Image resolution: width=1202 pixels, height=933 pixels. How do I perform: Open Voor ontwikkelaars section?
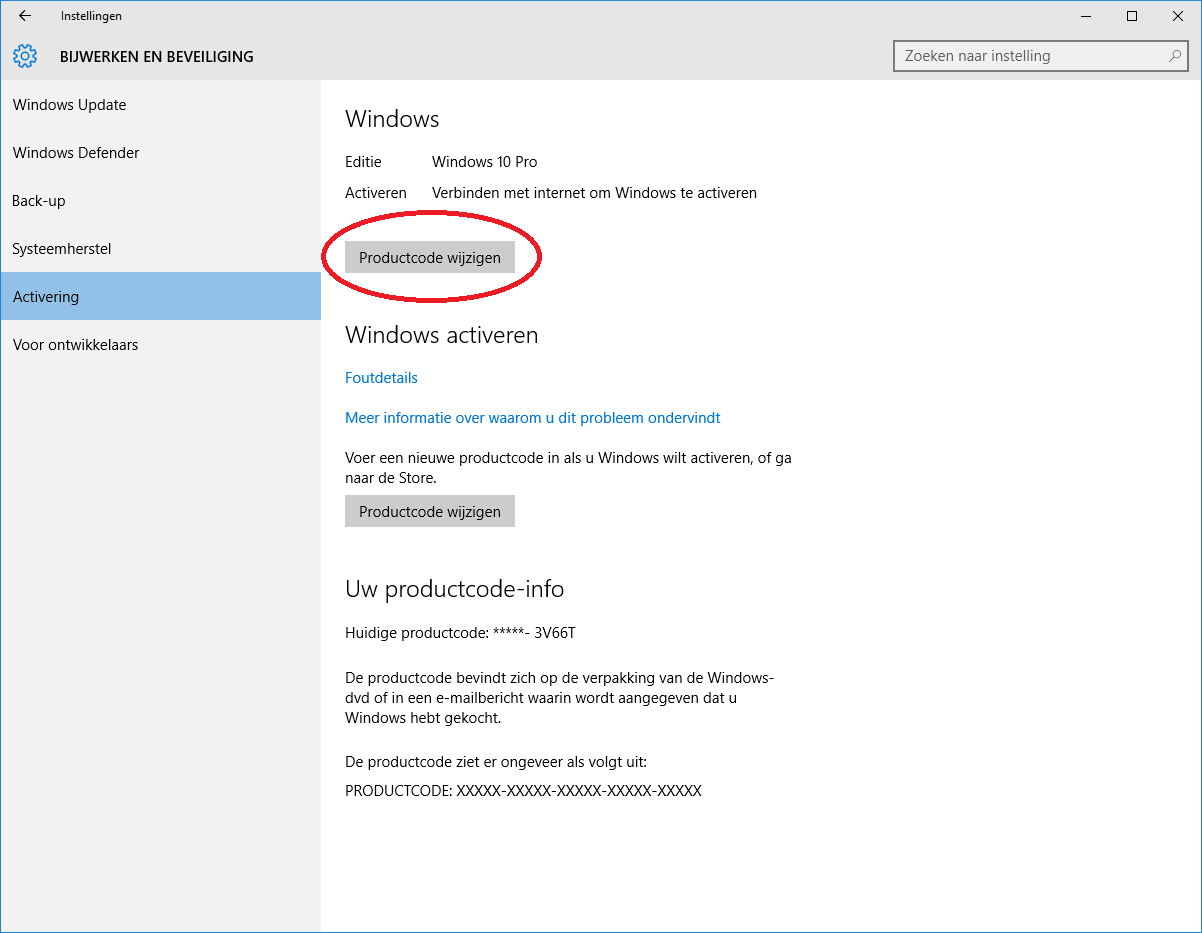click(x=160, y=345)
